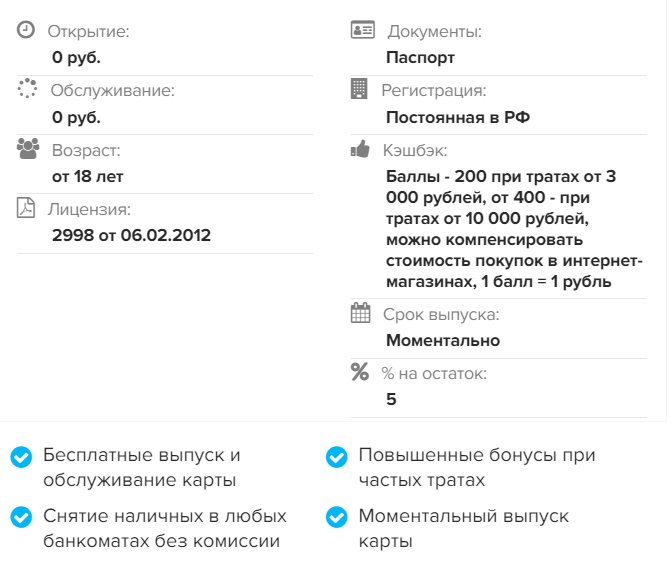This screenshot has width=671, height=575.
Task: Click the thumbs-up icon beside Кэшбэк
Action: point(361,149)
